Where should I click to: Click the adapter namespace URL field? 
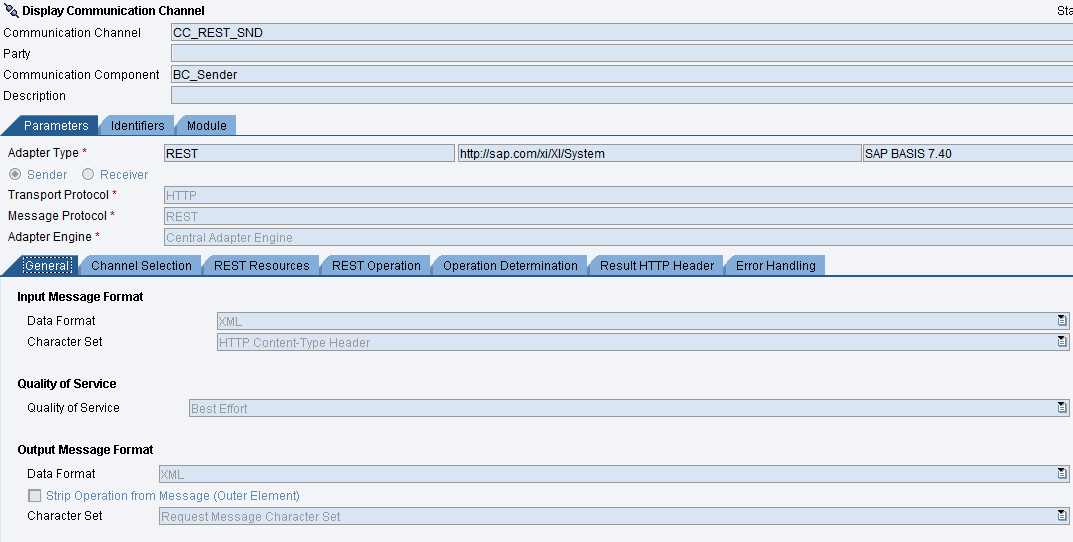tap(659, 153)
